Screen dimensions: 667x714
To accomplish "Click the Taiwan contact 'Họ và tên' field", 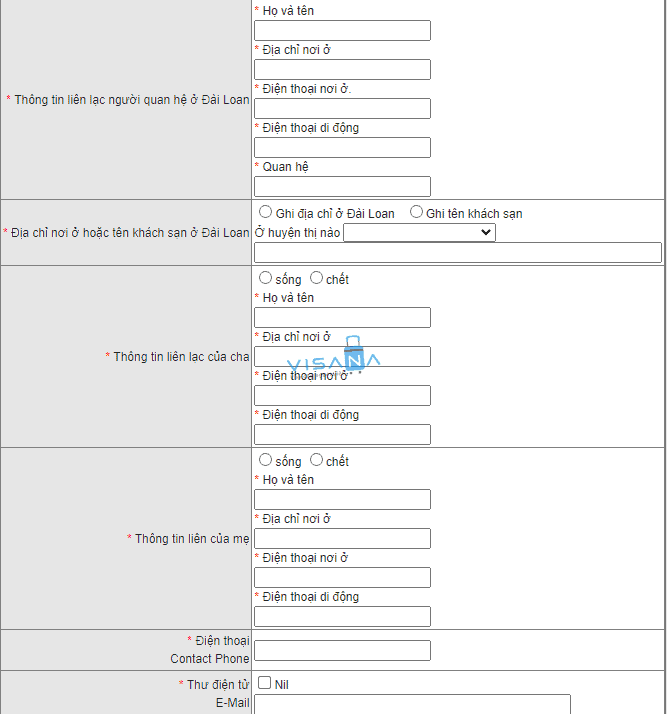I will 342,31.
